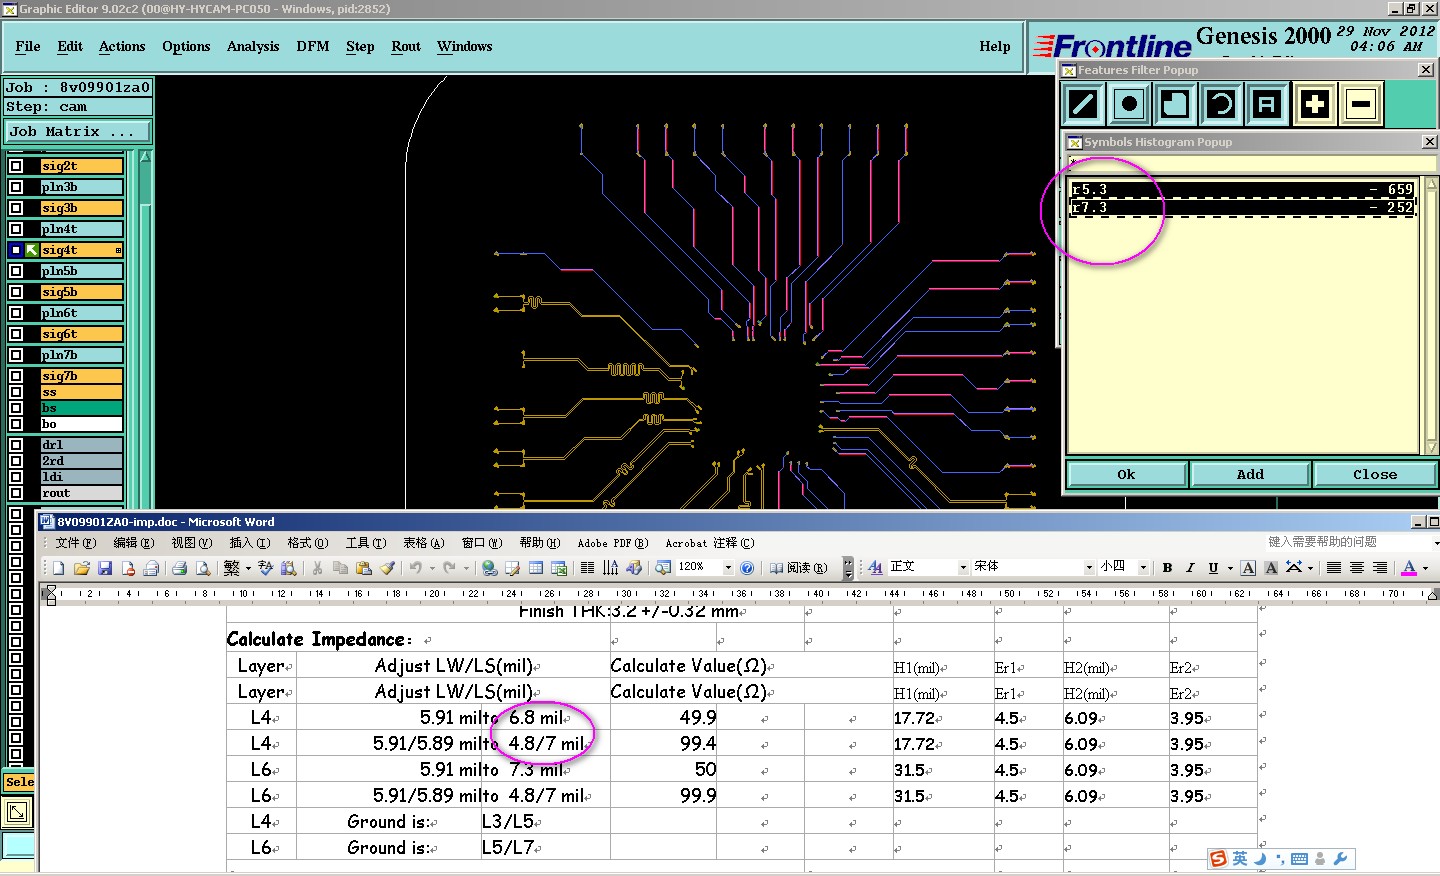Open the Word zoom 120% dropdown

[728, 568]
